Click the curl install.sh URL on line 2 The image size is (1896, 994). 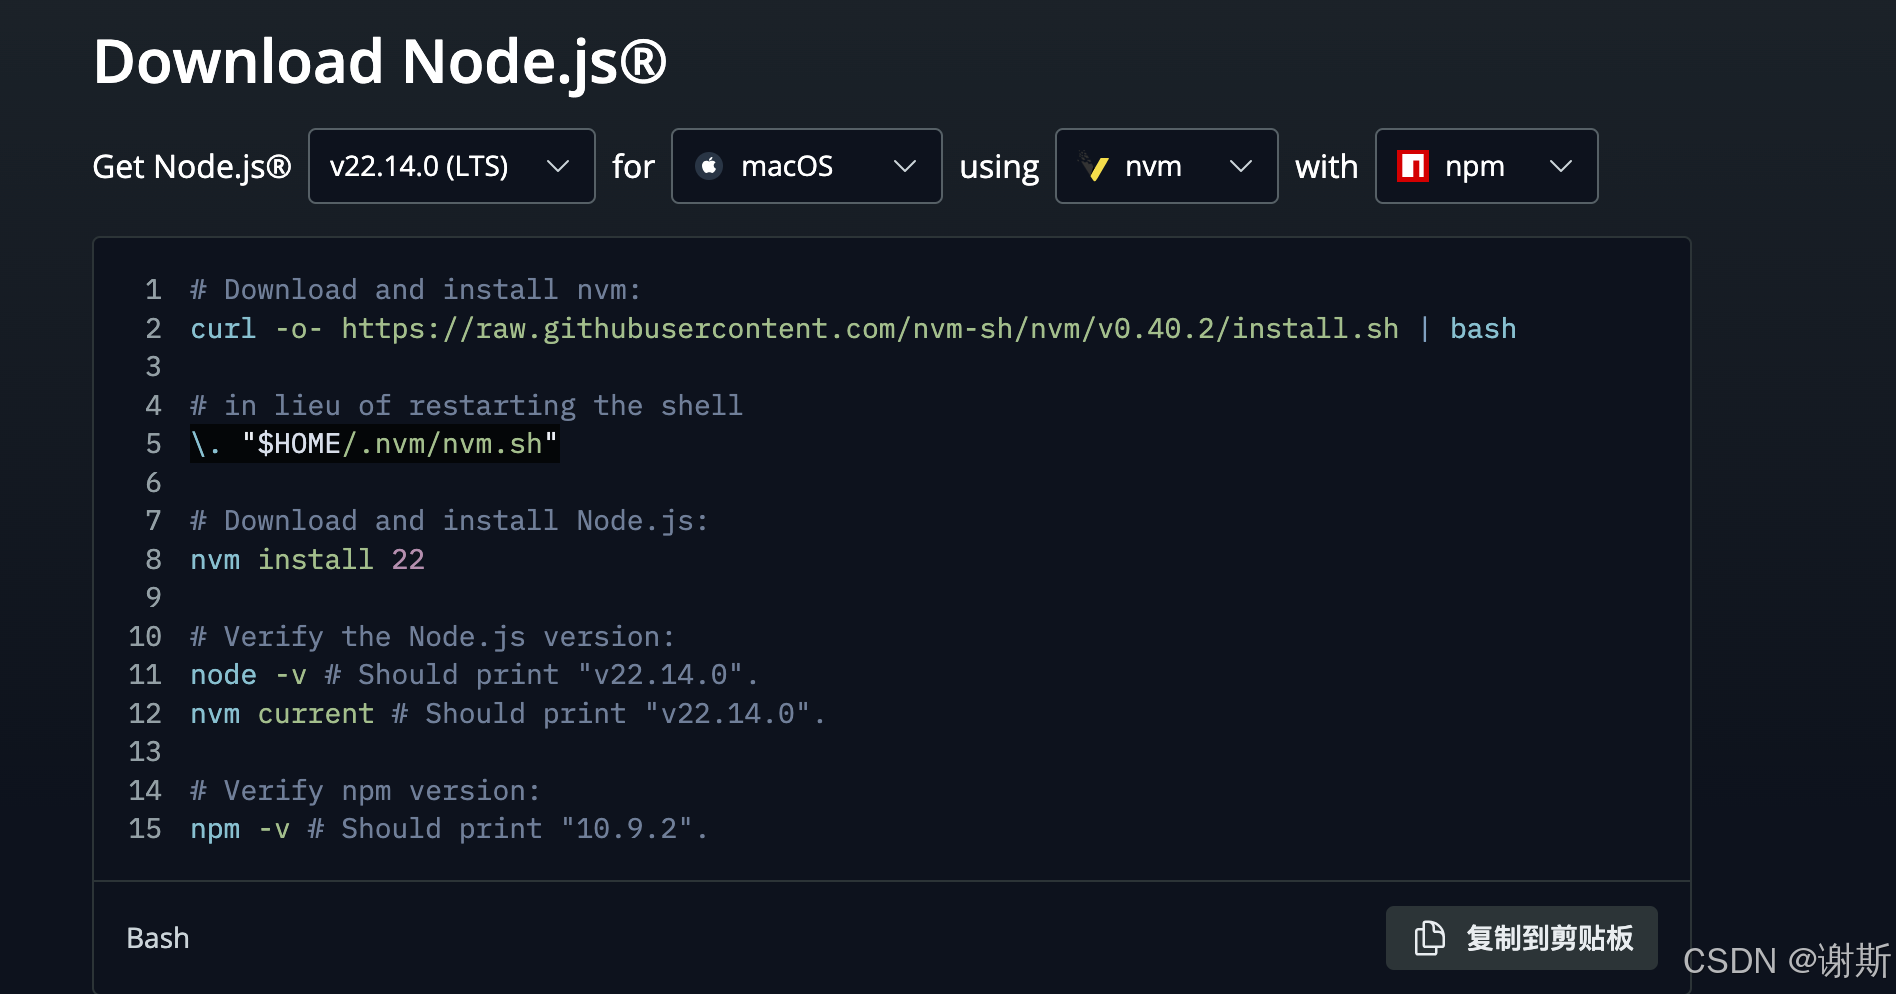point(870,329)
